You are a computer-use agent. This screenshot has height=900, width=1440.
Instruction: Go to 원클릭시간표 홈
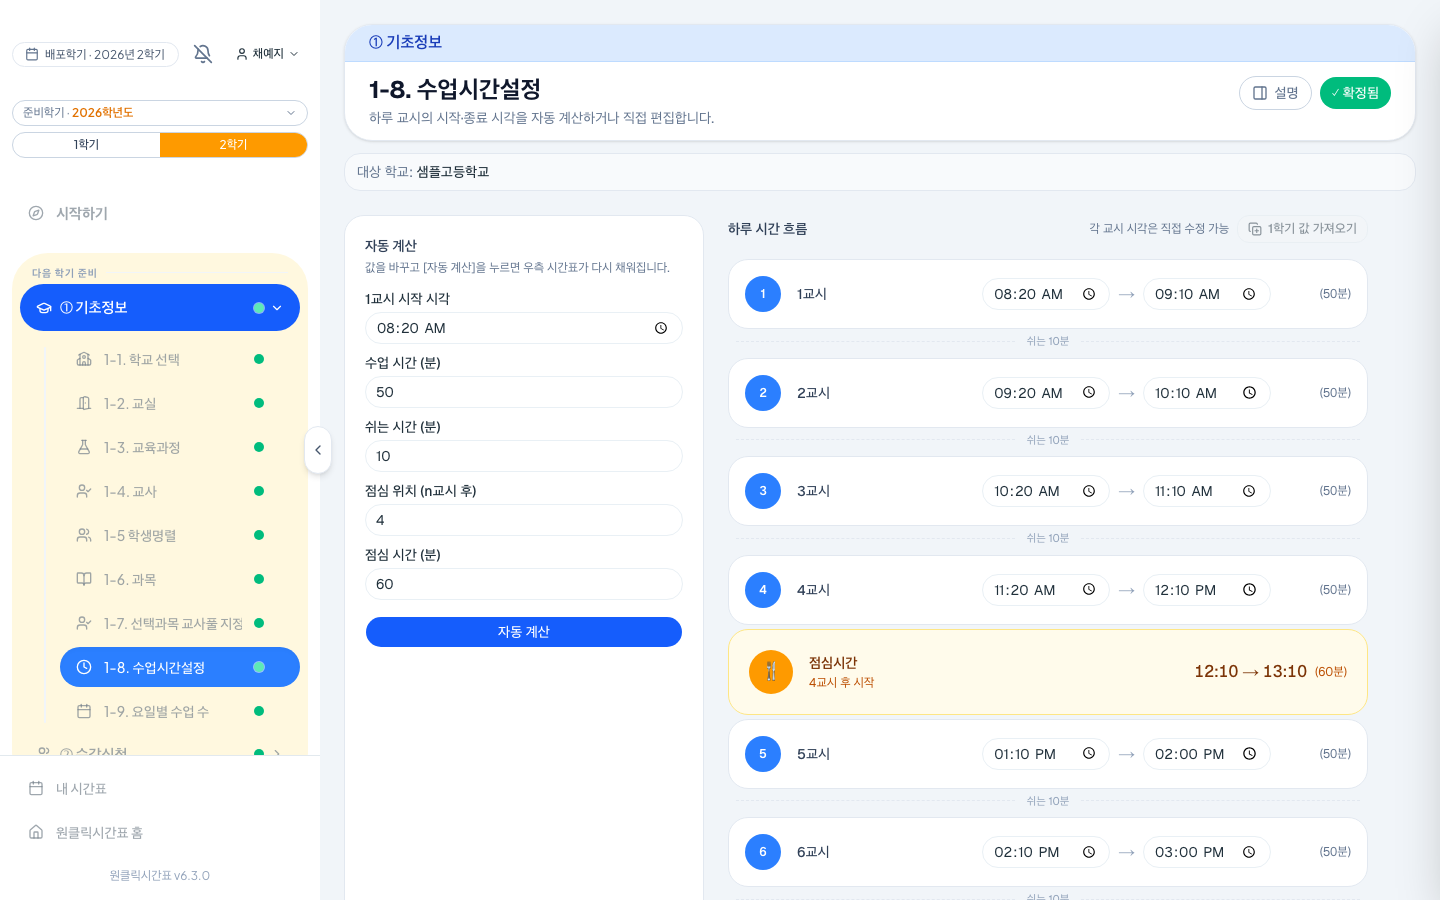(x=160, y=832)
